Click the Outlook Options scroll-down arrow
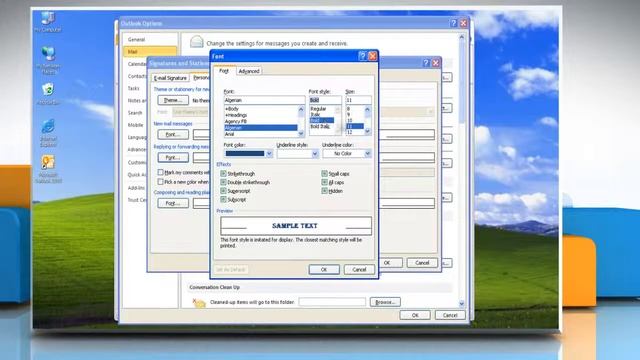Screen dimensions: 640x360 [x=462, y=304]
